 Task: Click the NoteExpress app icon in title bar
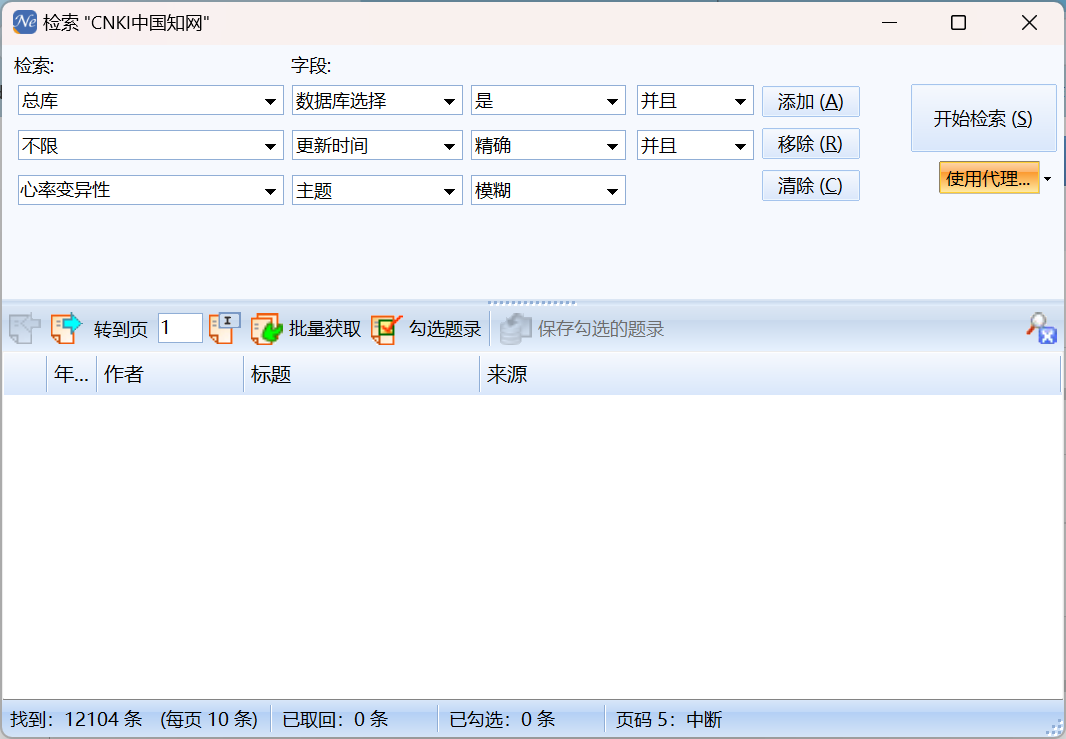[24, 22]
